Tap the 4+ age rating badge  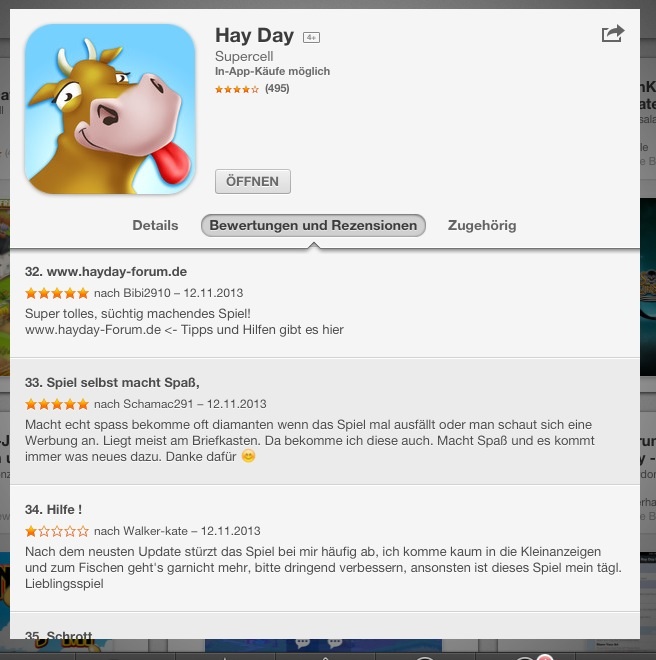(312, 37)
